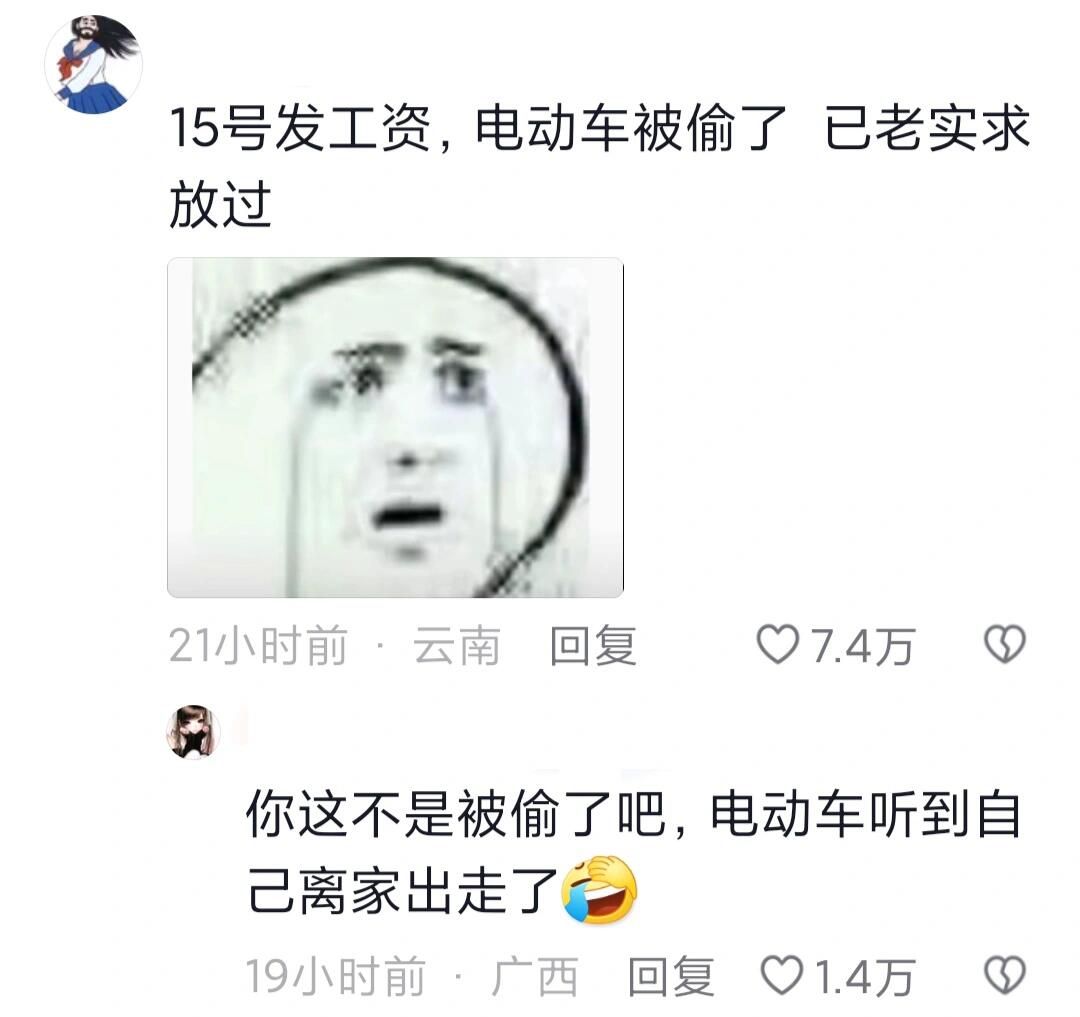The image size is (1080, 1017).
Task: Tap the 19小时前 timestamp
Action: (335, 976)
